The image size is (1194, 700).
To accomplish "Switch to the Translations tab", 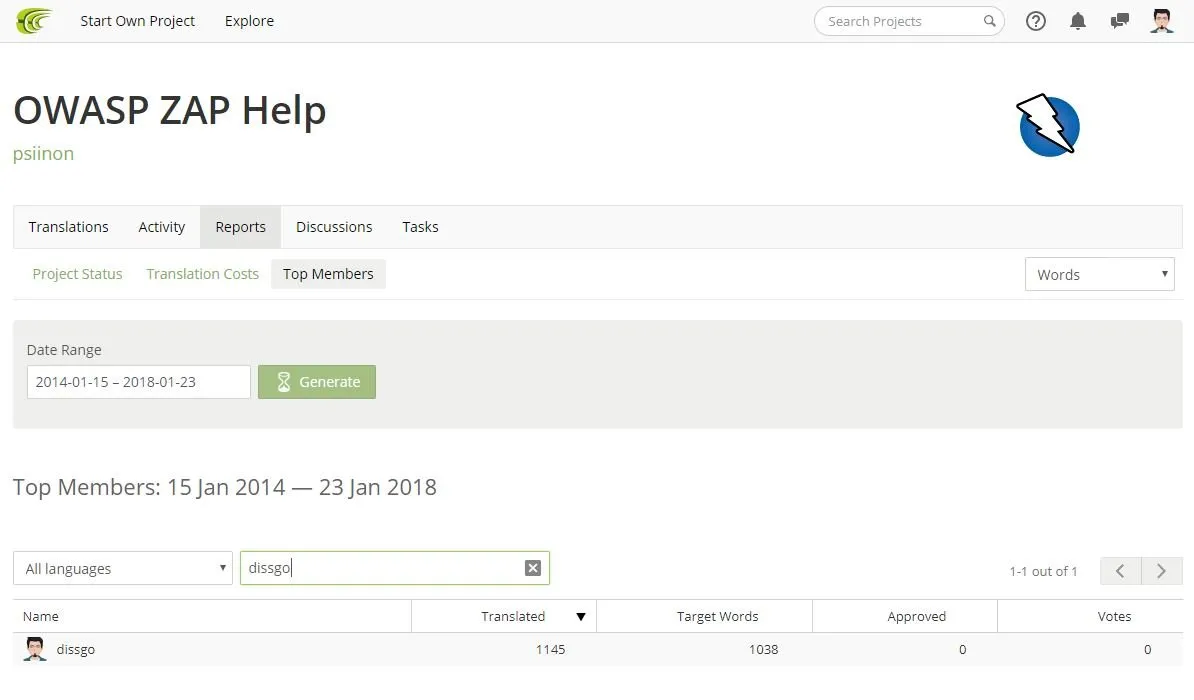I will pyautogui.click(x=69, y=227).
